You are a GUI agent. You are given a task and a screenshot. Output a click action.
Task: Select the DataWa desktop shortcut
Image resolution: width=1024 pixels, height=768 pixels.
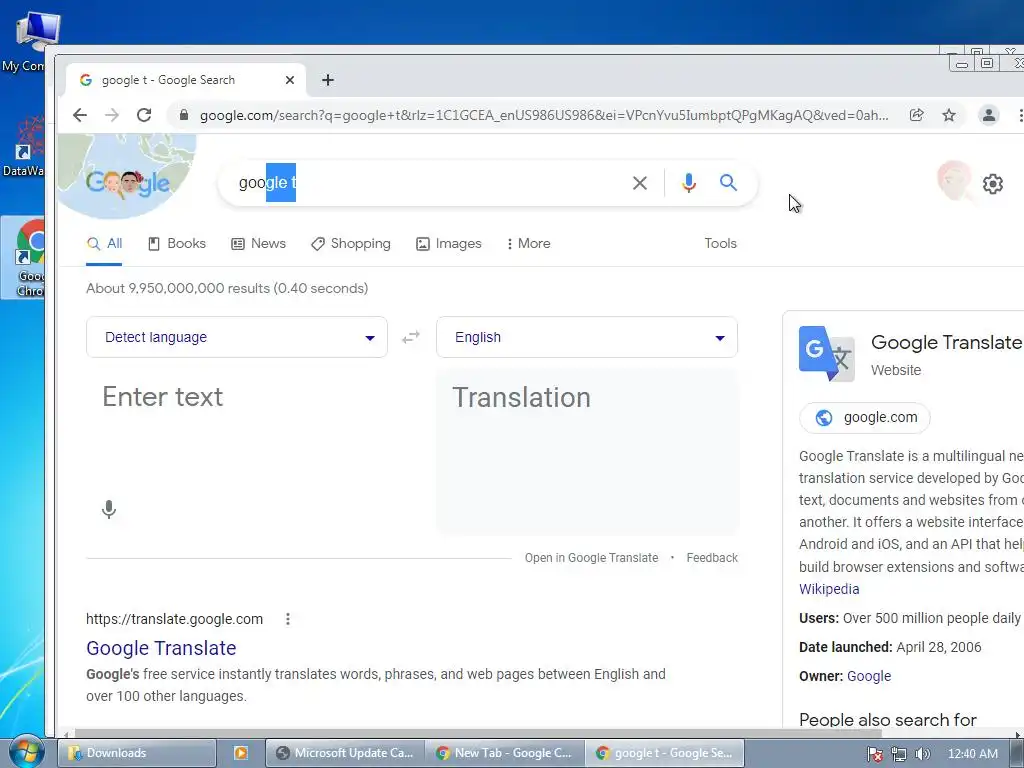coord(24,146)
